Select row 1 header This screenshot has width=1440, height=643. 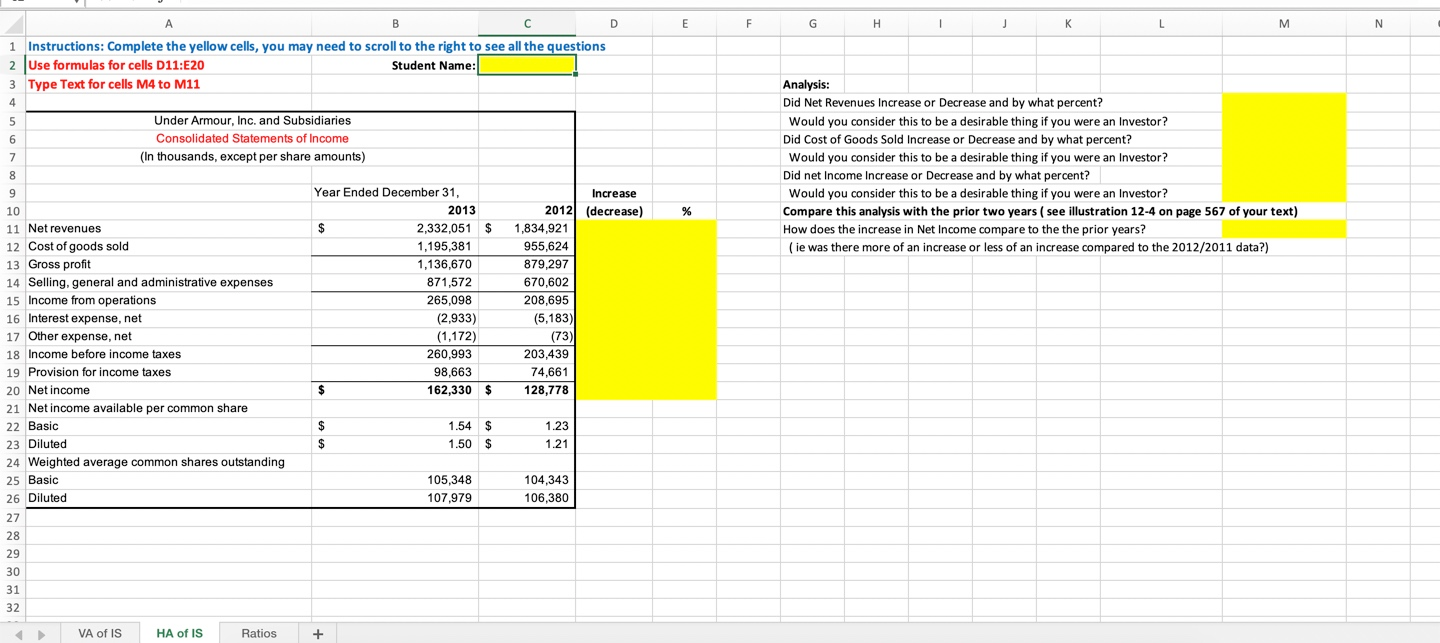(x=12, y=46)
